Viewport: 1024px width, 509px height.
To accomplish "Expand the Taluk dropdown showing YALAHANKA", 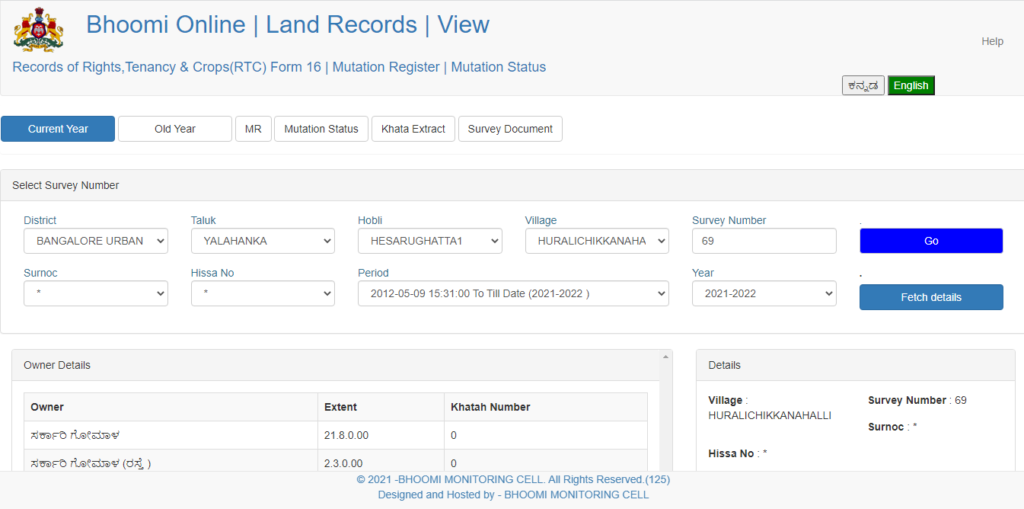I will tap(263, 241).
